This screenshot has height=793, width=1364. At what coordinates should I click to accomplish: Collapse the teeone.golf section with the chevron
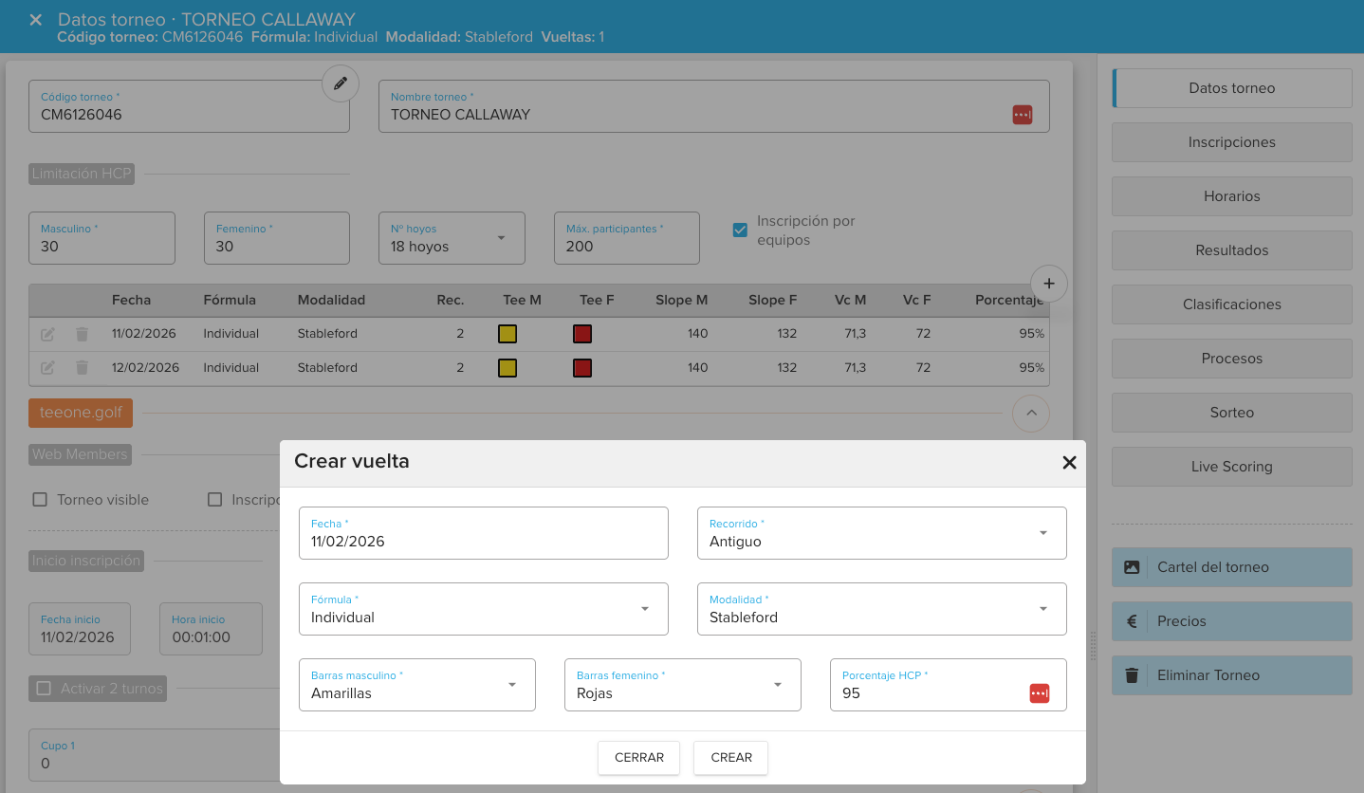1031,411
